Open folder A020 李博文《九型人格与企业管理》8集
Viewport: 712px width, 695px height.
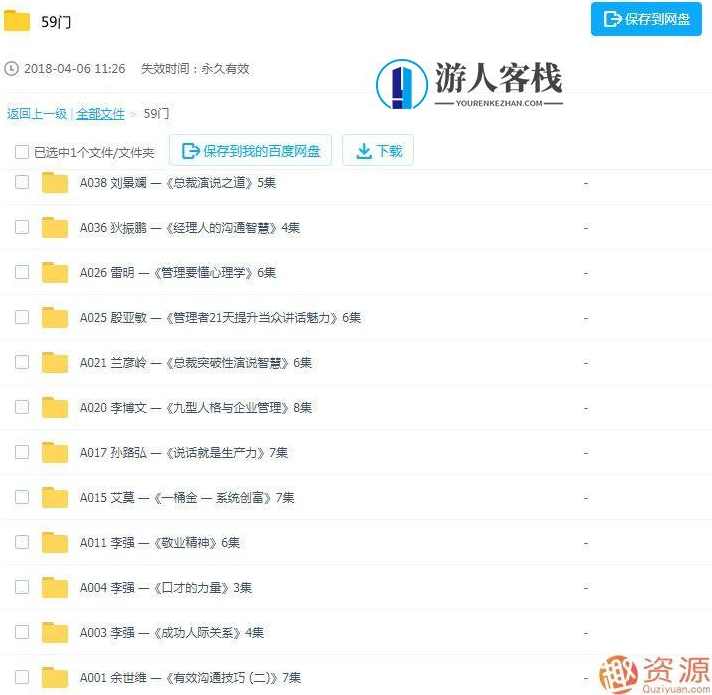(x=196, y=407)
